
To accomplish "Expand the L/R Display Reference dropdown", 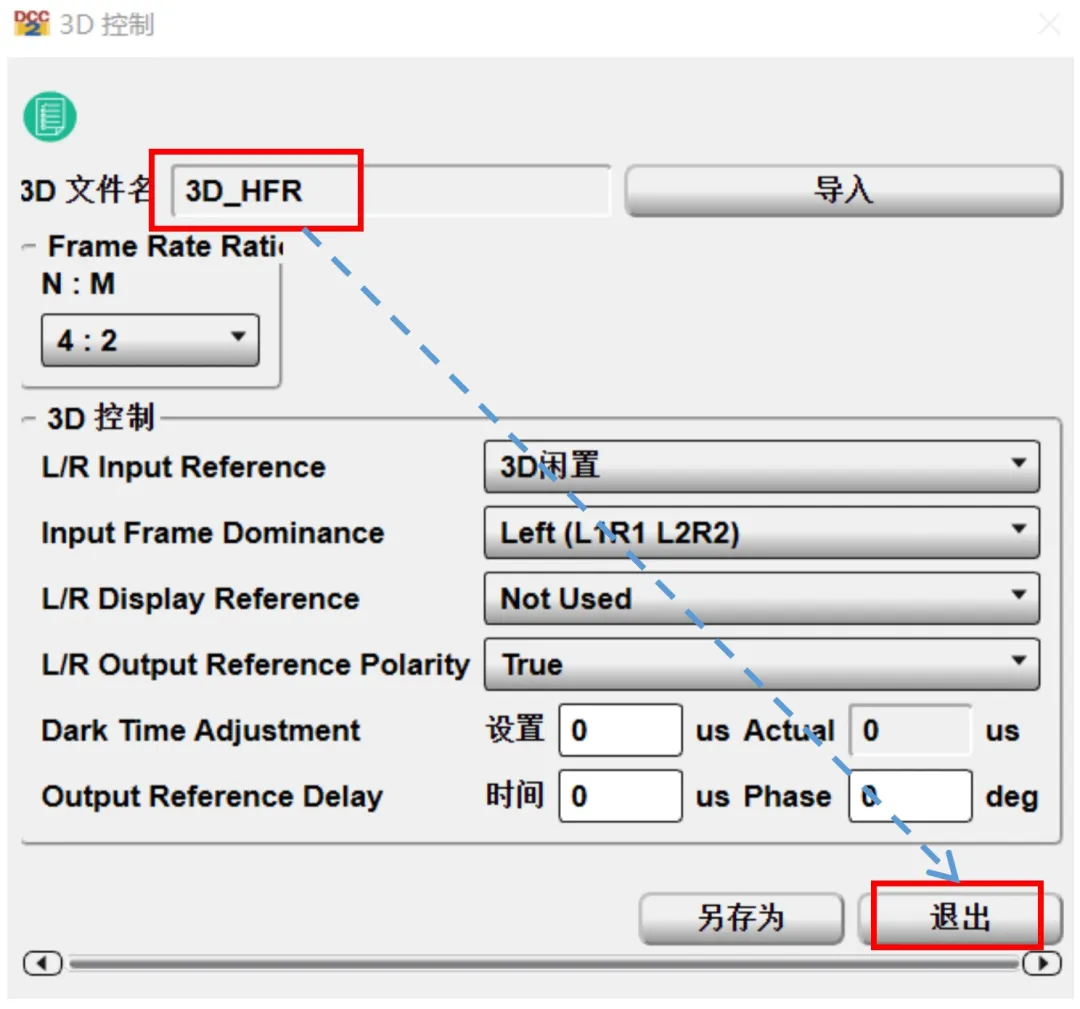I will coord(761,598).
